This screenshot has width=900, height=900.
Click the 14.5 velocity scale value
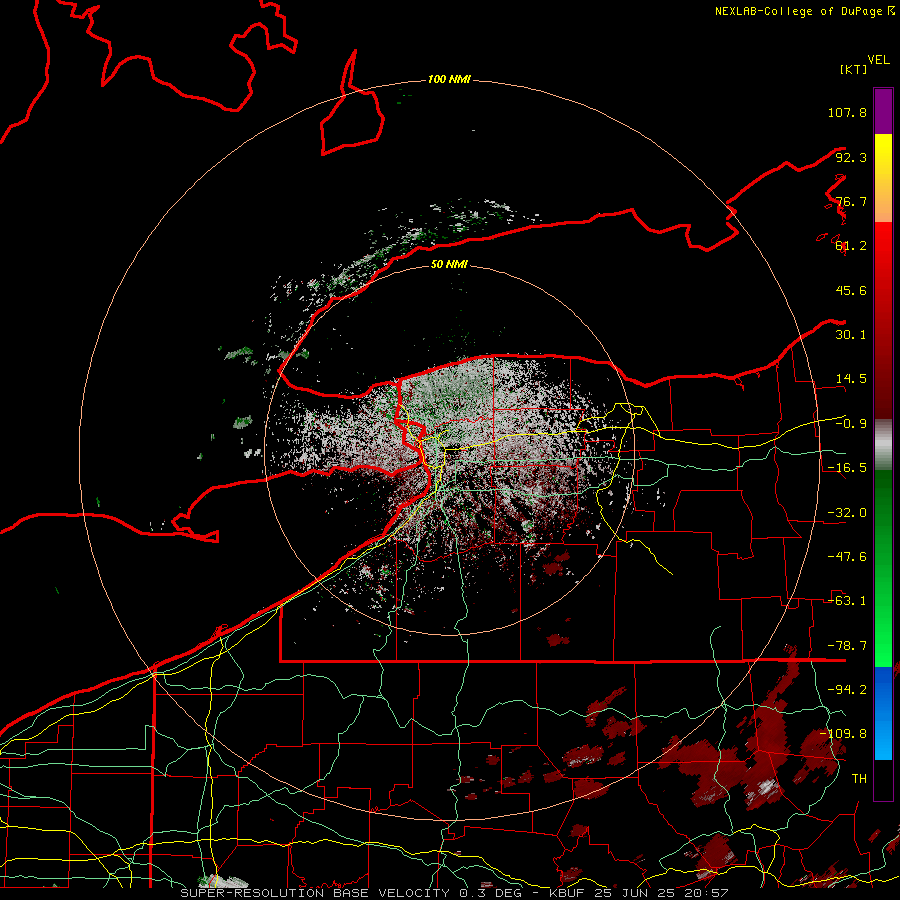point(851,379)
